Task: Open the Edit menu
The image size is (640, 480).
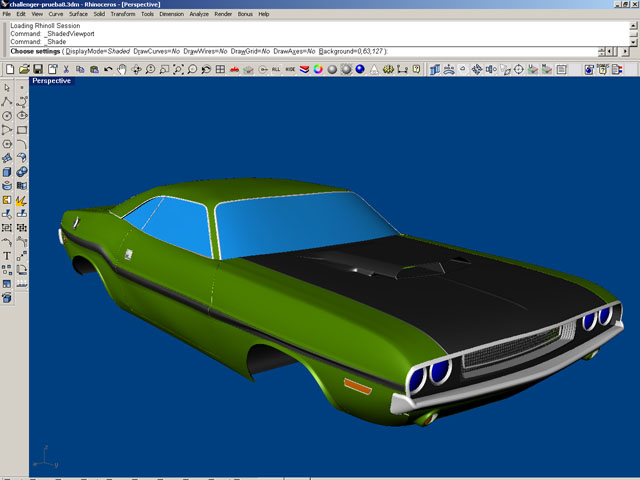Action: (21, 14)
